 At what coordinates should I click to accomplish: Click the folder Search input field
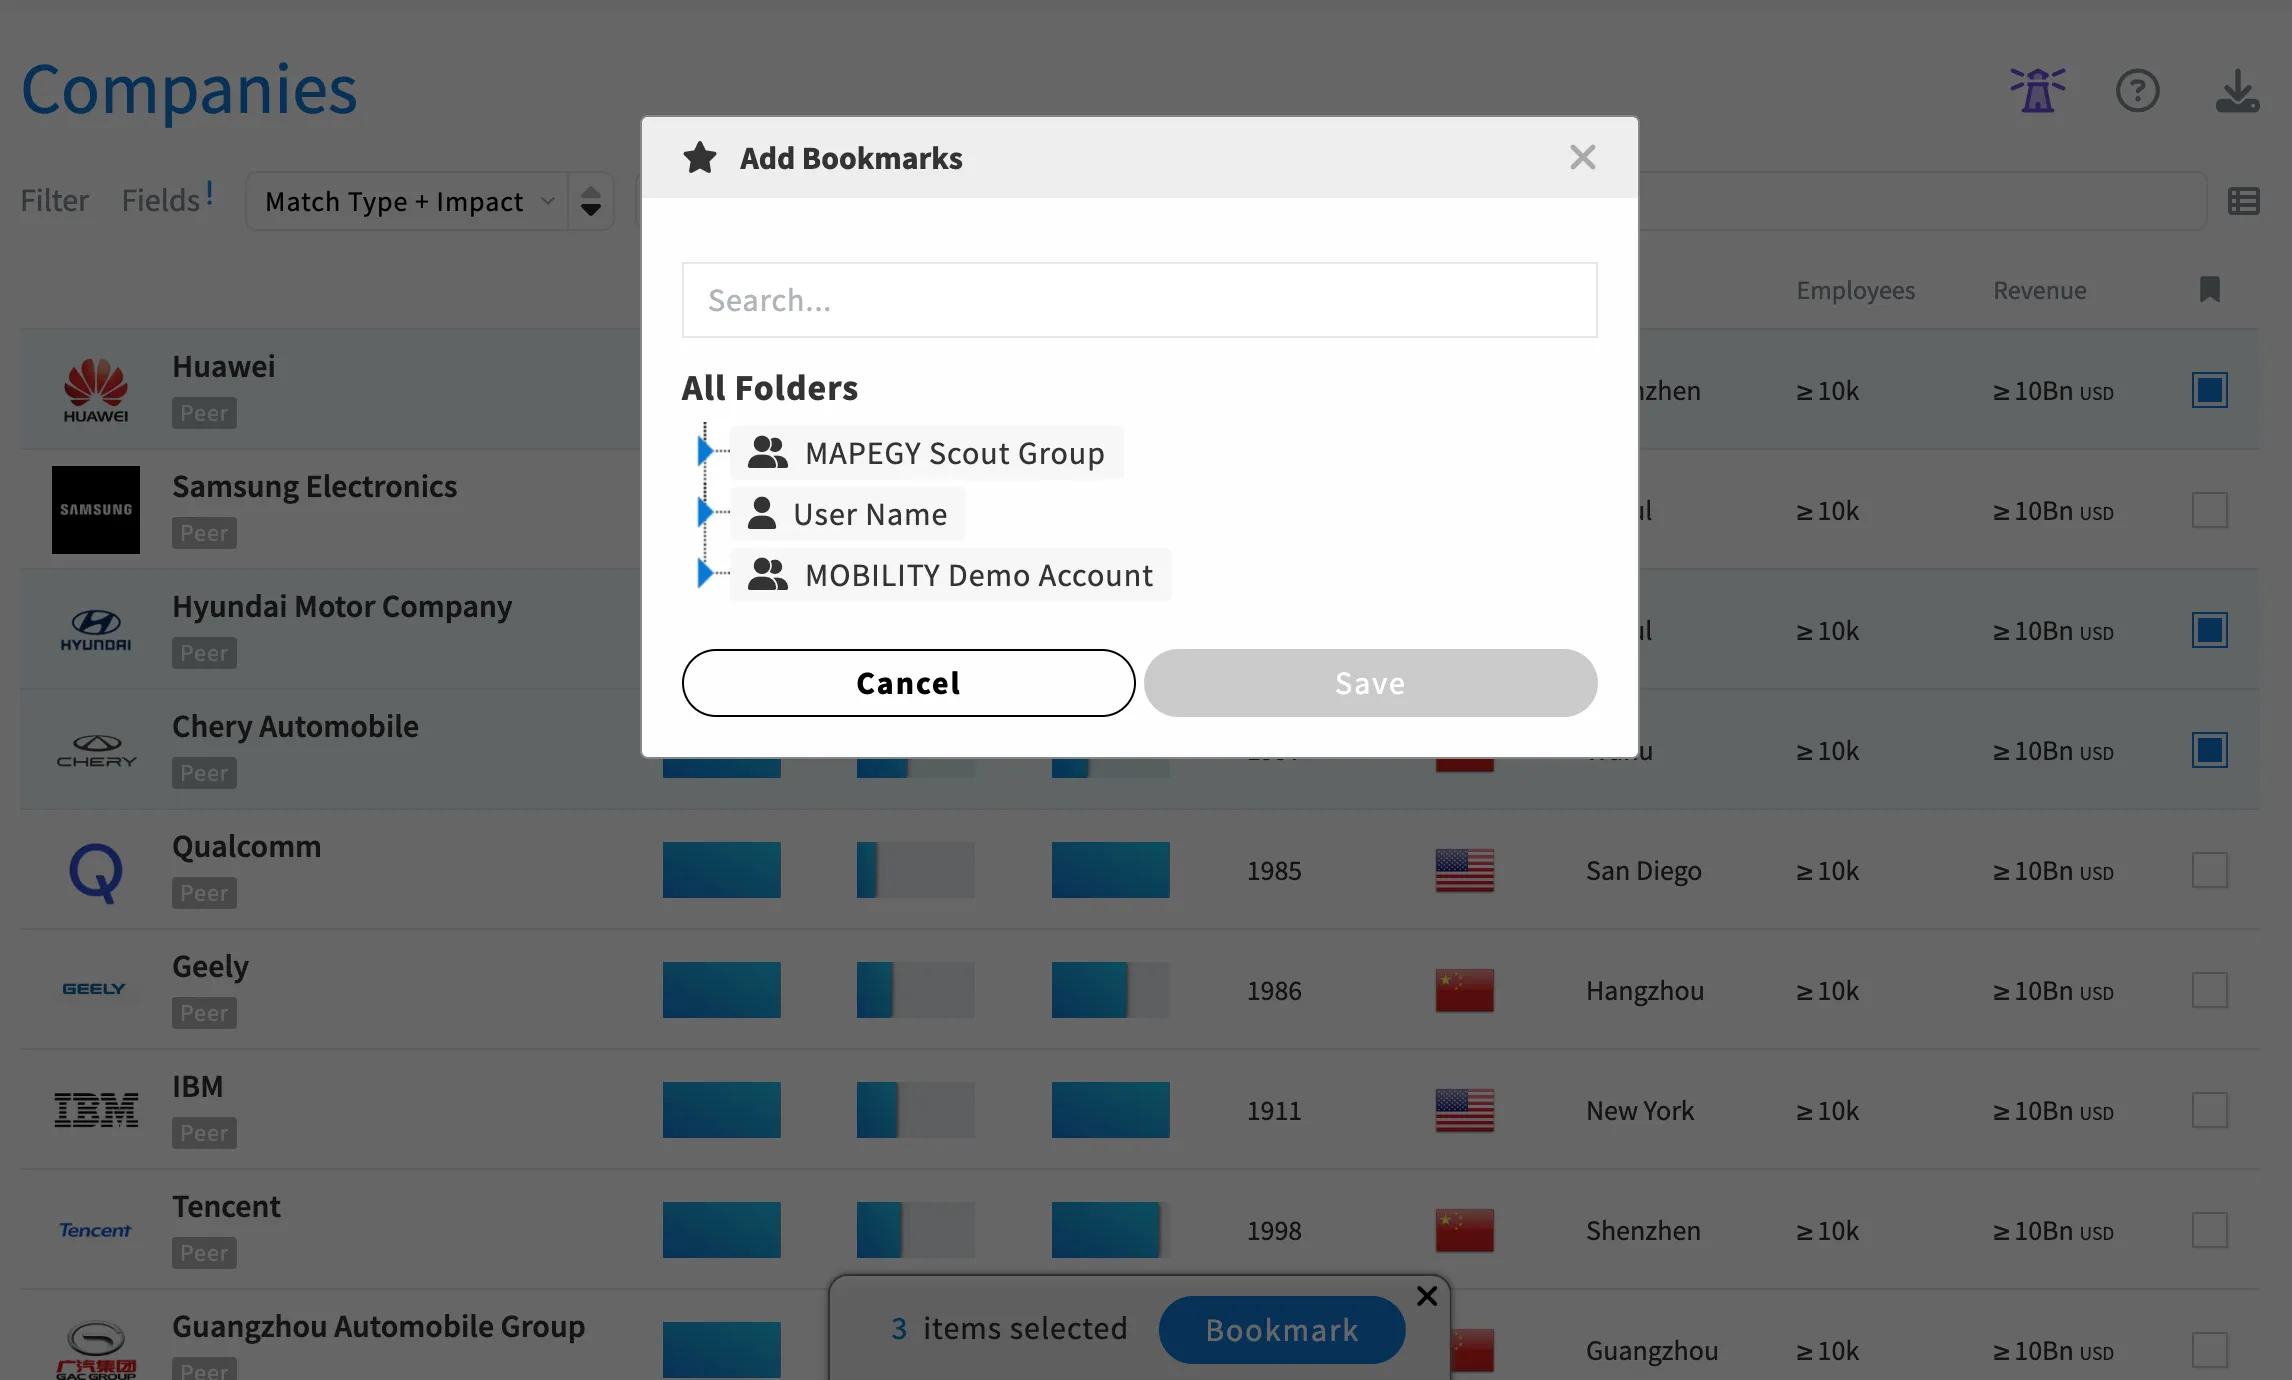tap(1139, 300)
